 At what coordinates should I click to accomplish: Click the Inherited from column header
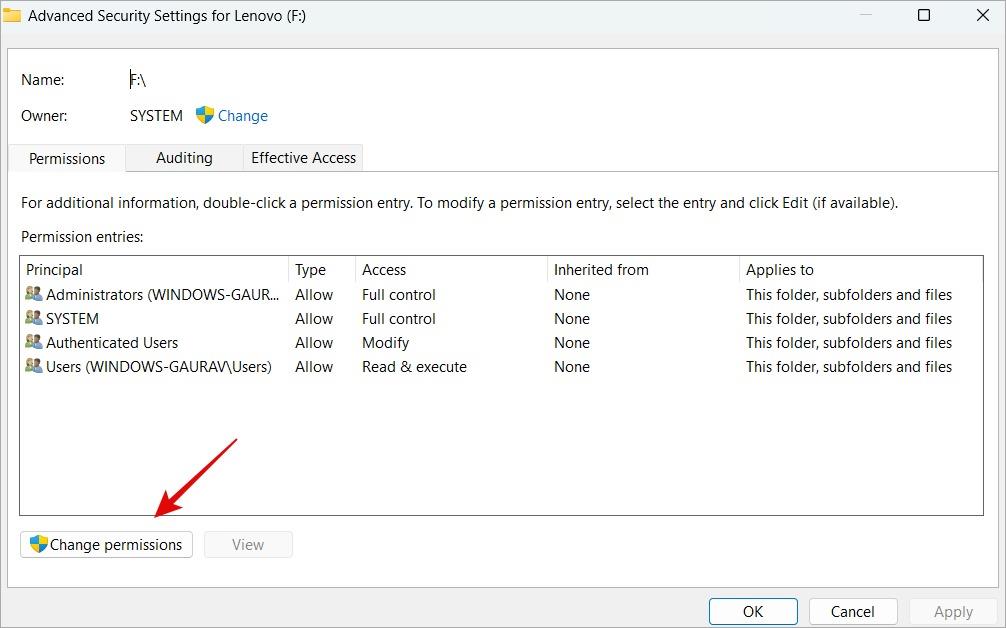pyautogui.click(x=642, y=269)
